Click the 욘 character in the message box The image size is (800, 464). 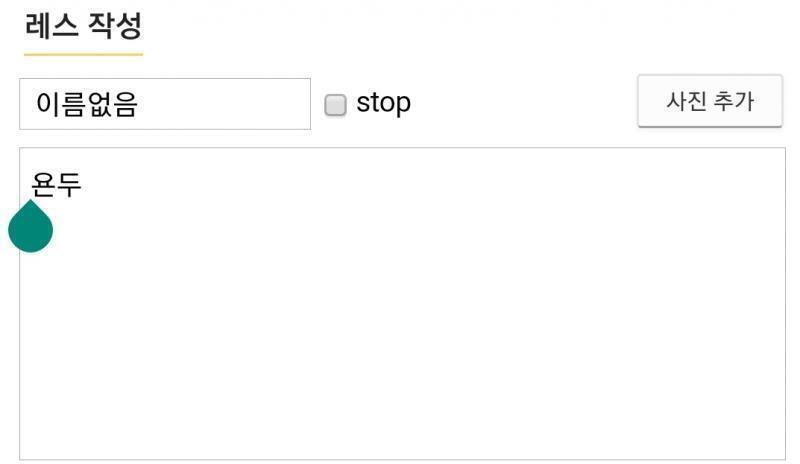click(43, 184)
